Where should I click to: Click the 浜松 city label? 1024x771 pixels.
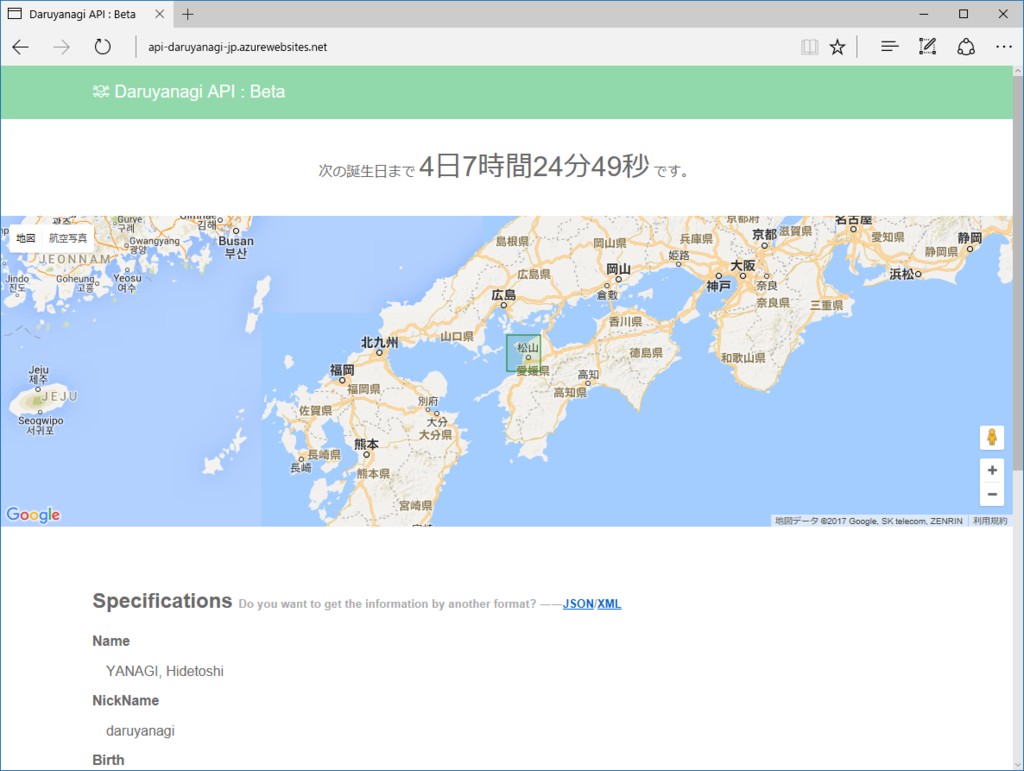pos(902,274)
